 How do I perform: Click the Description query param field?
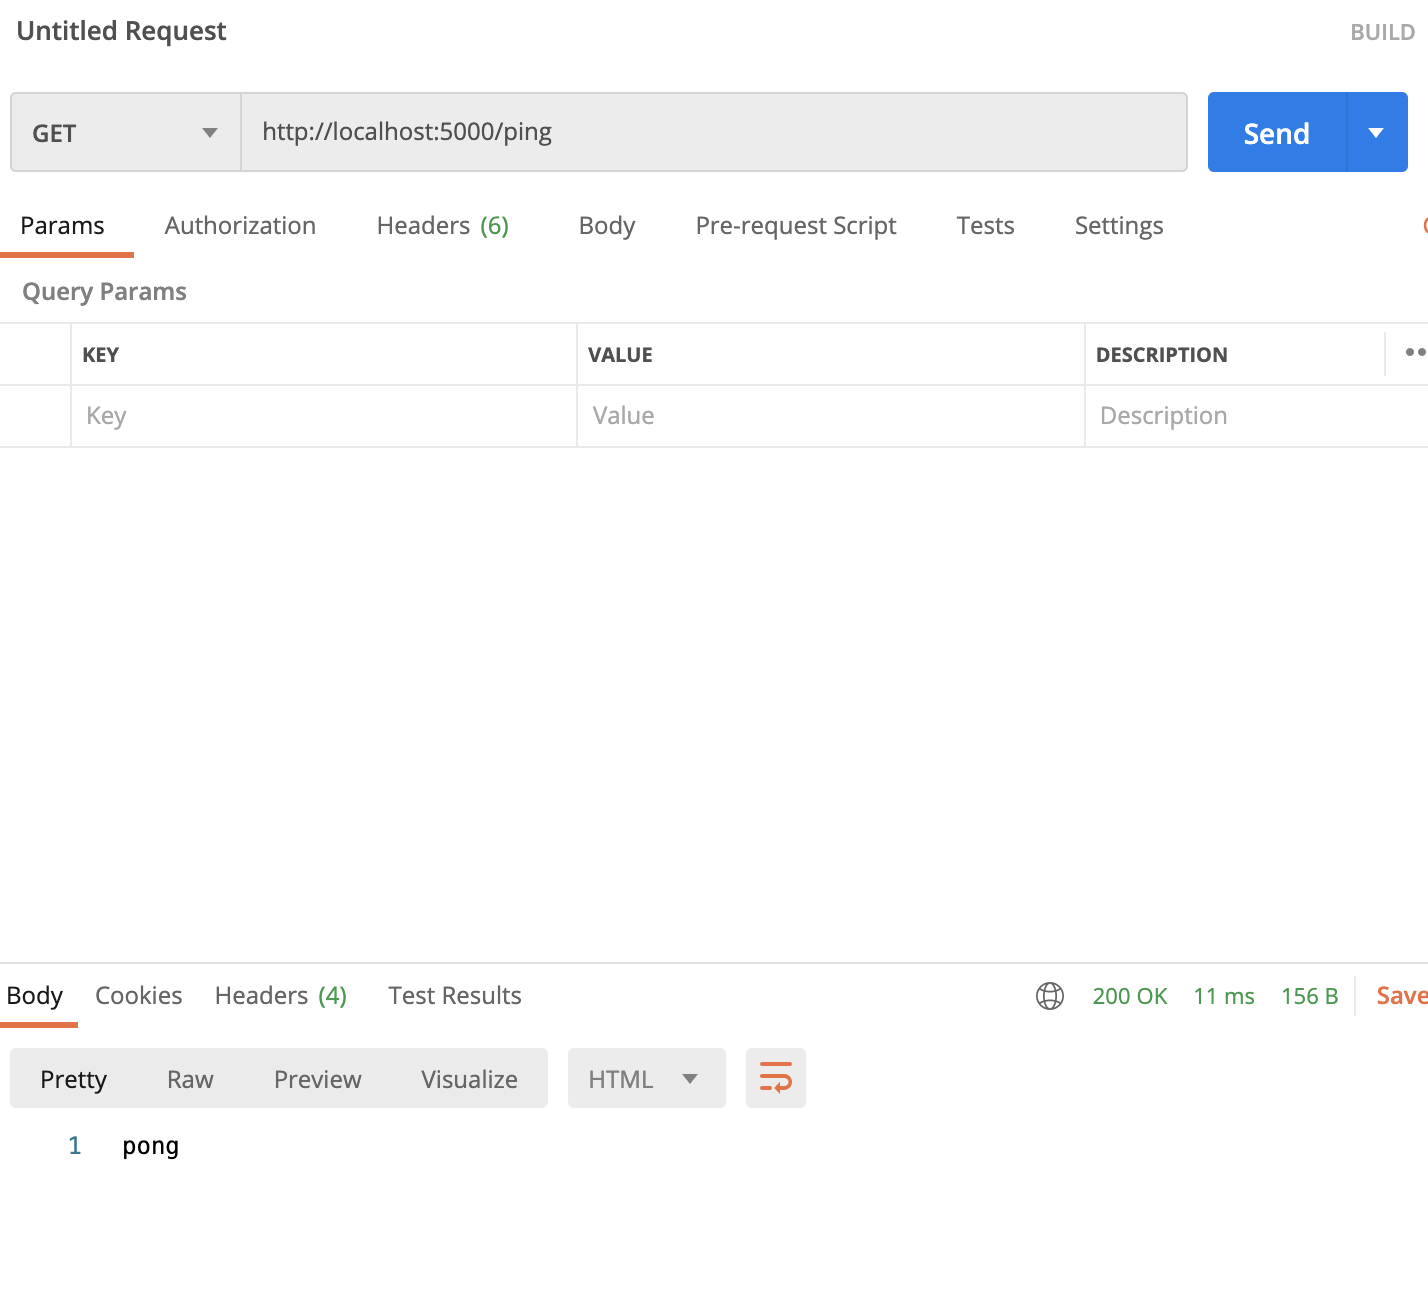(x=1257, y=416)
